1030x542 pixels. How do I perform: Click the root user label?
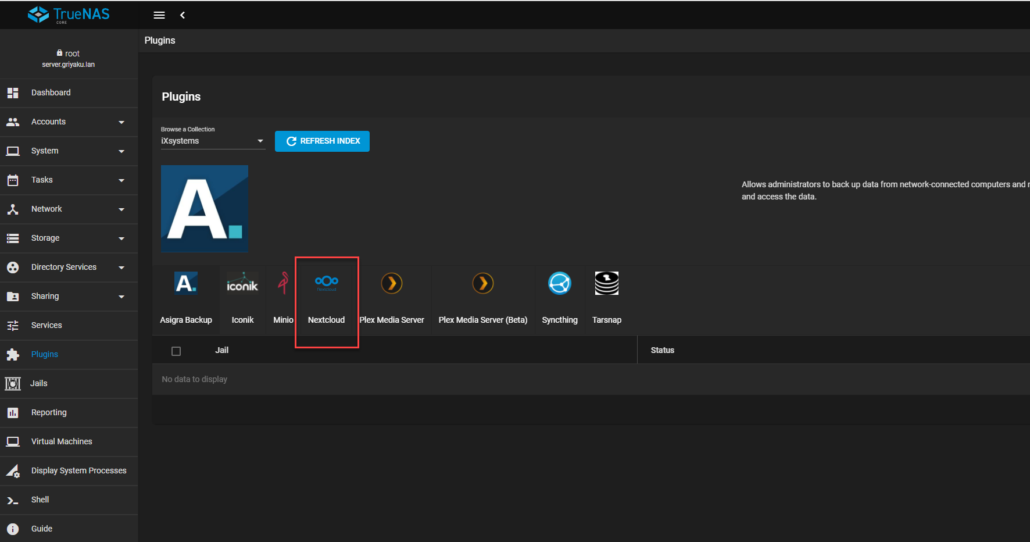[x=68, y=53]
